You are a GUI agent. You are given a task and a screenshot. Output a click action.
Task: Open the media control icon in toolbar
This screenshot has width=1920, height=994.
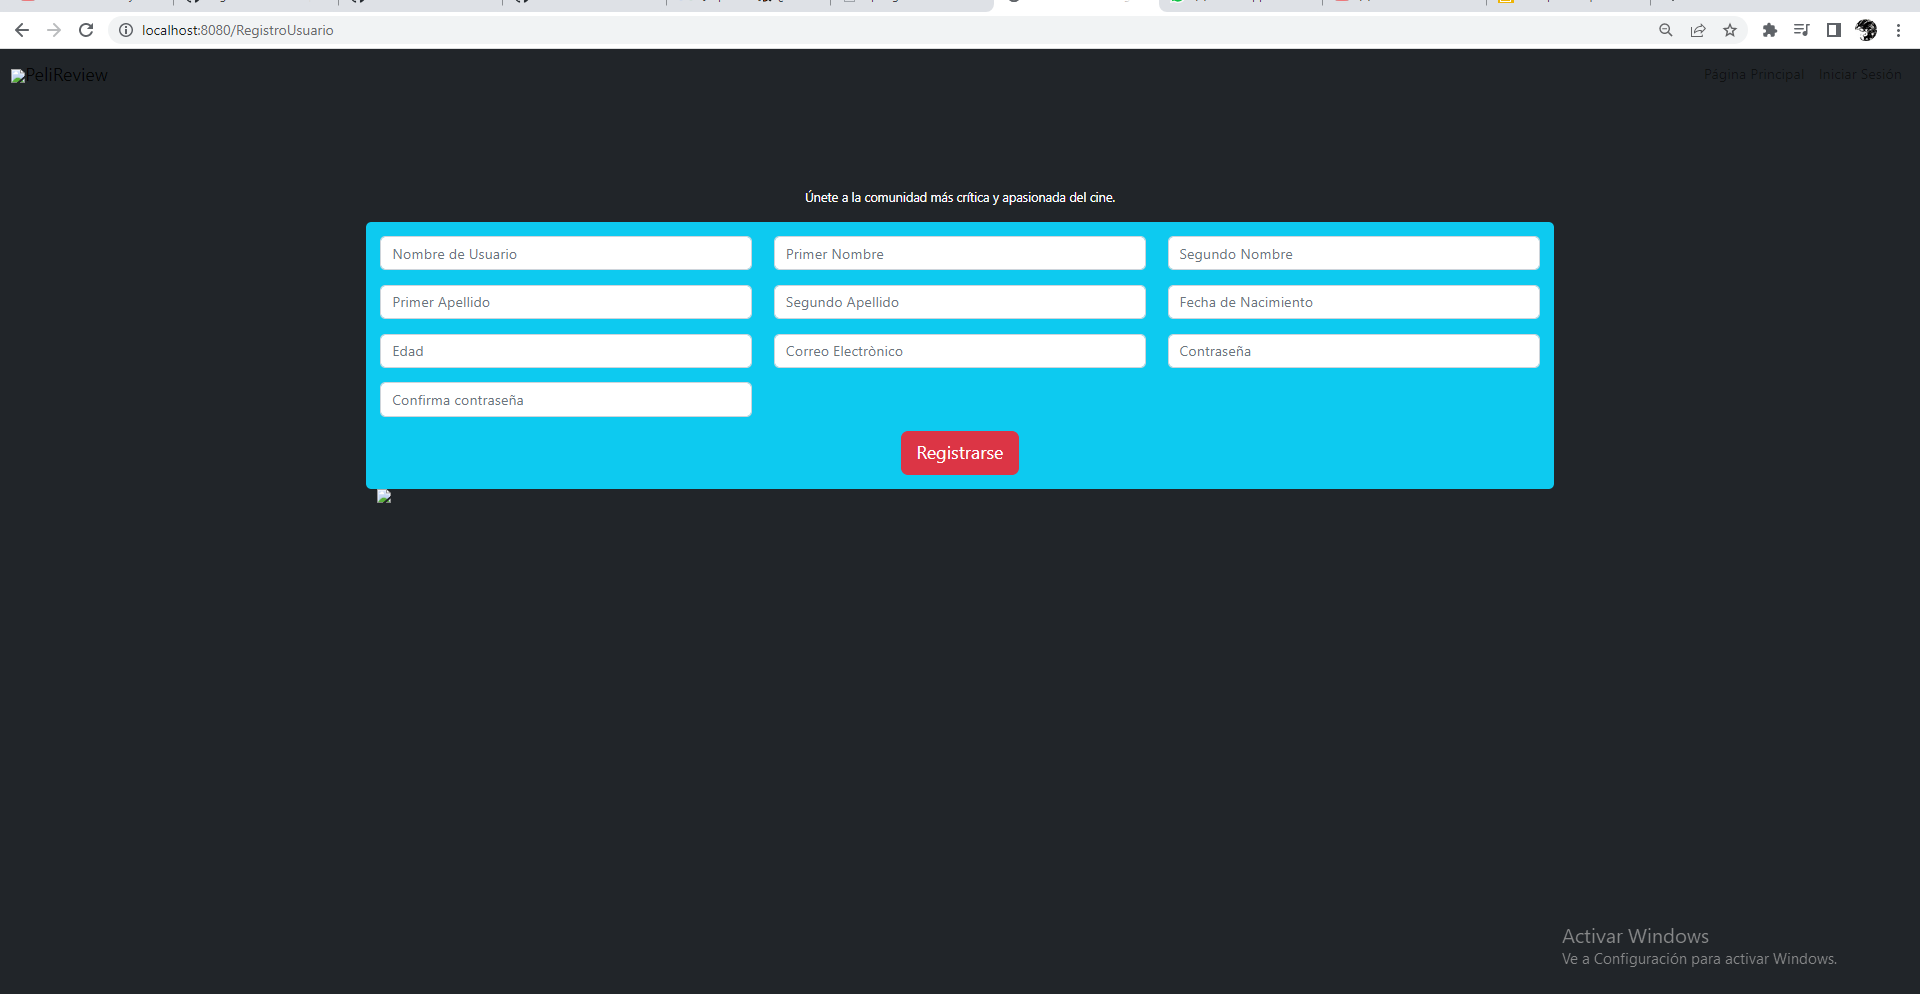(1802, 30)
